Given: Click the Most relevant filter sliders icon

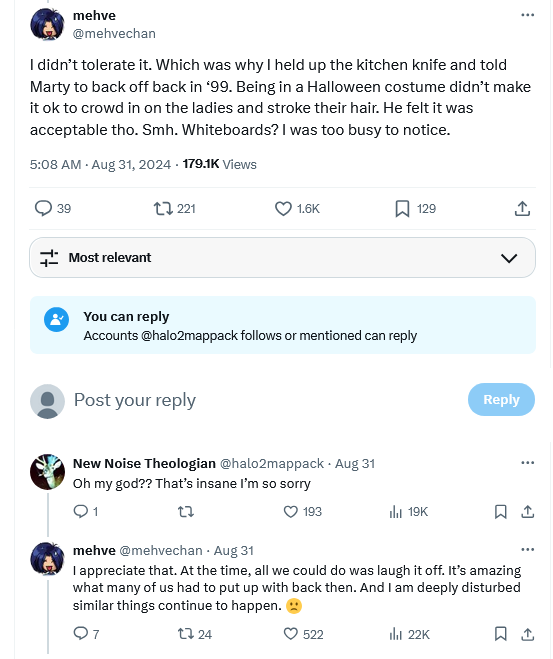Looking at the screenshot, I should coord(49,258).
